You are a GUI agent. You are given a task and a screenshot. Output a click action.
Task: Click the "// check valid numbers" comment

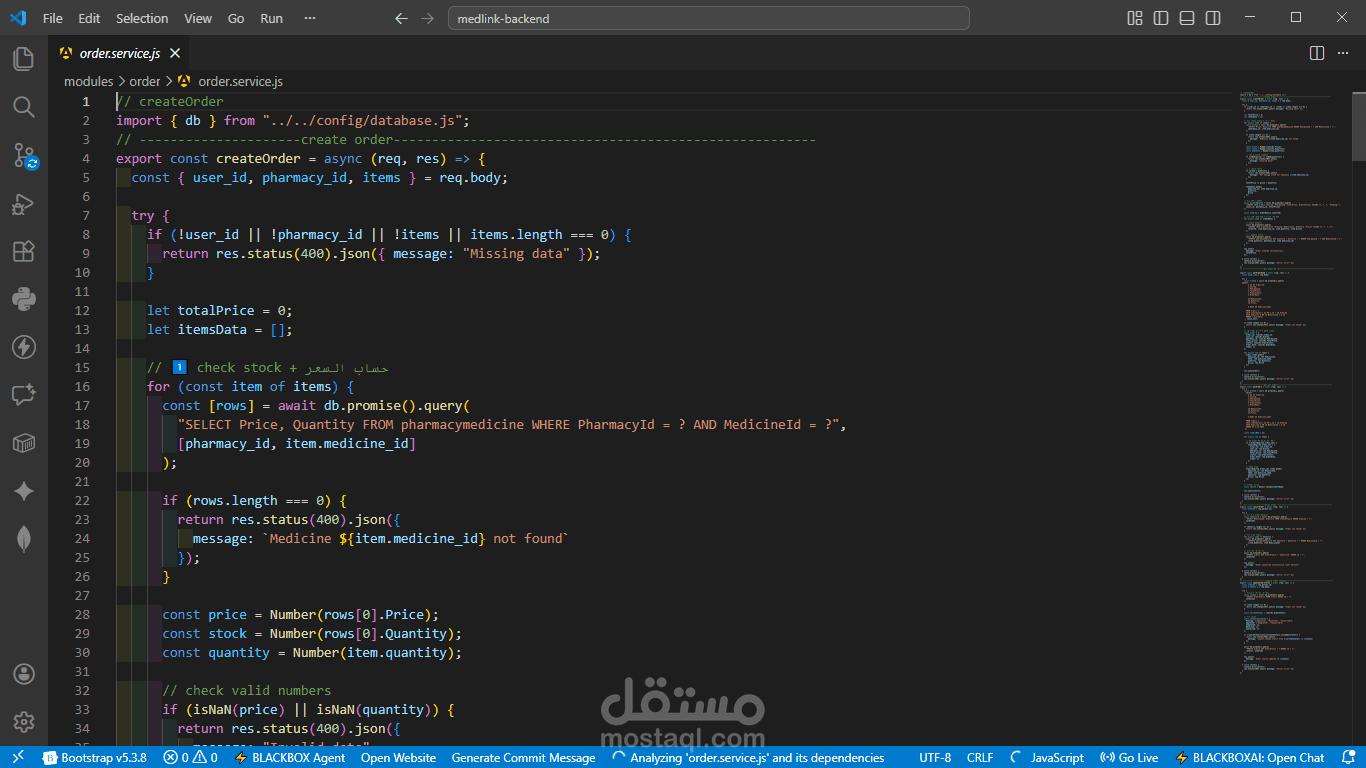pos(247,690)
